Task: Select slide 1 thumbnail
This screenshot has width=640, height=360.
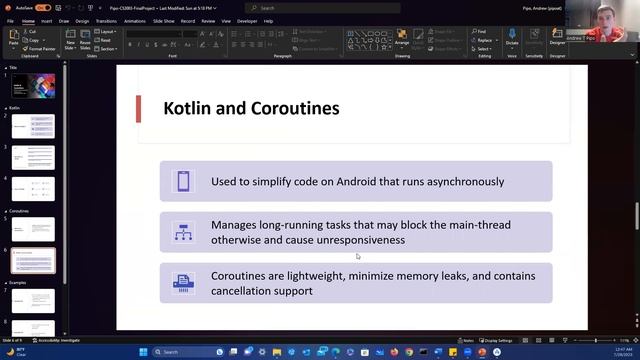Action: pos(33,86)
